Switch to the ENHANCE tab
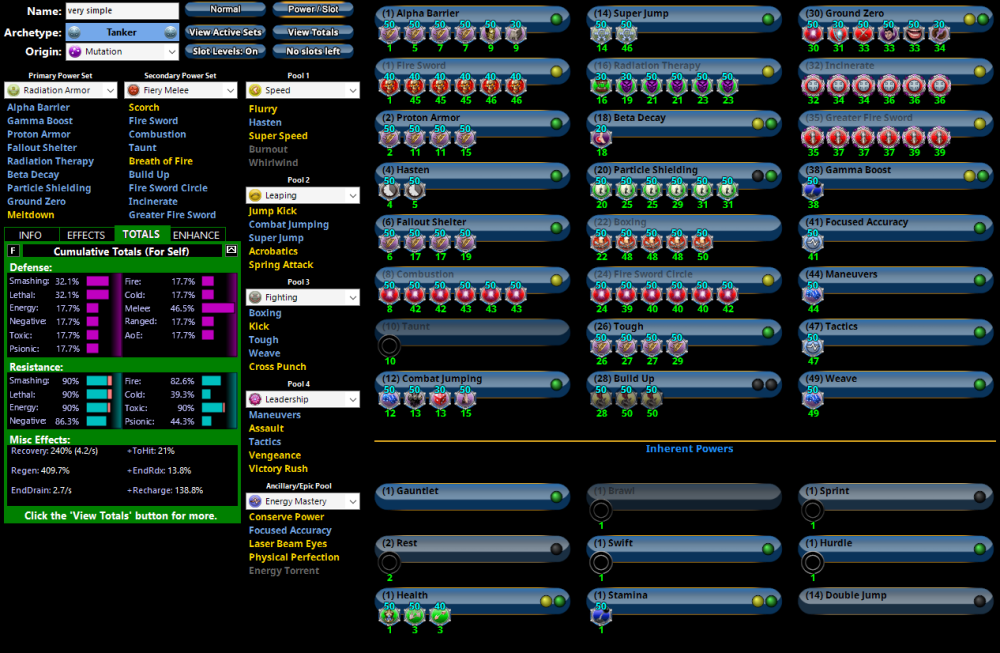Image resolution: width=1000 pixels, height=653 pixels. pos(196,235)
